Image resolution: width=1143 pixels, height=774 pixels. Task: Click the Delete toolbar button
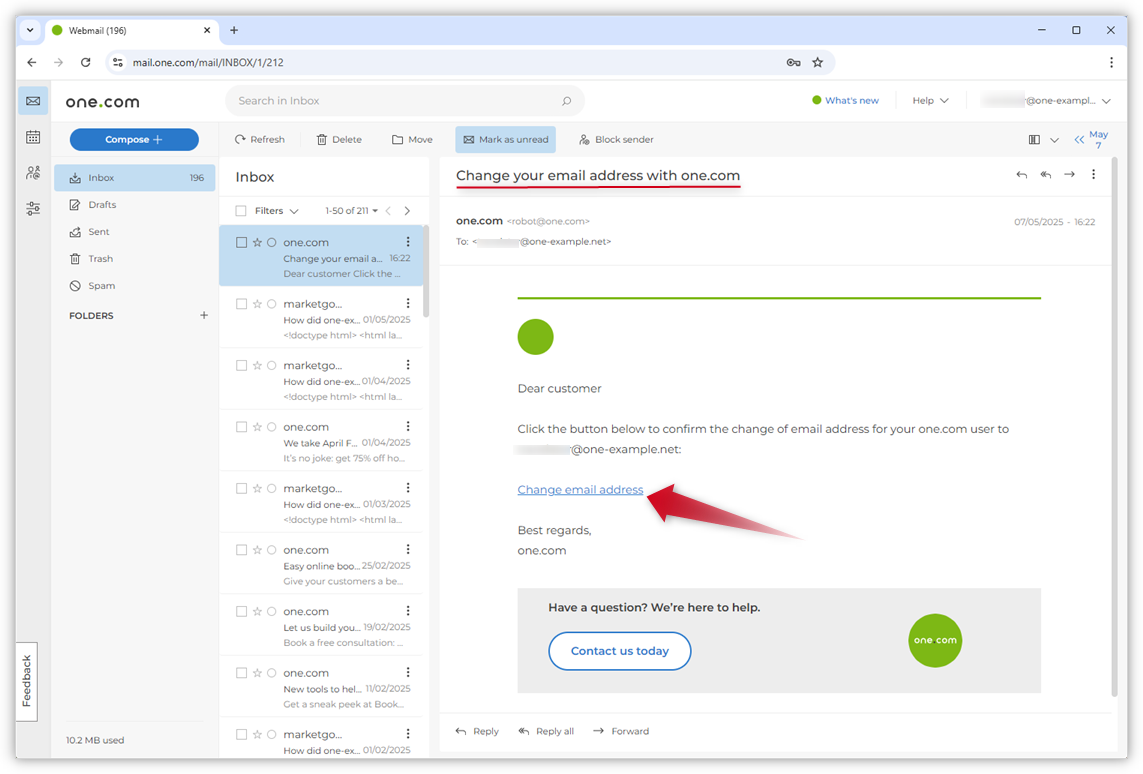339,140
